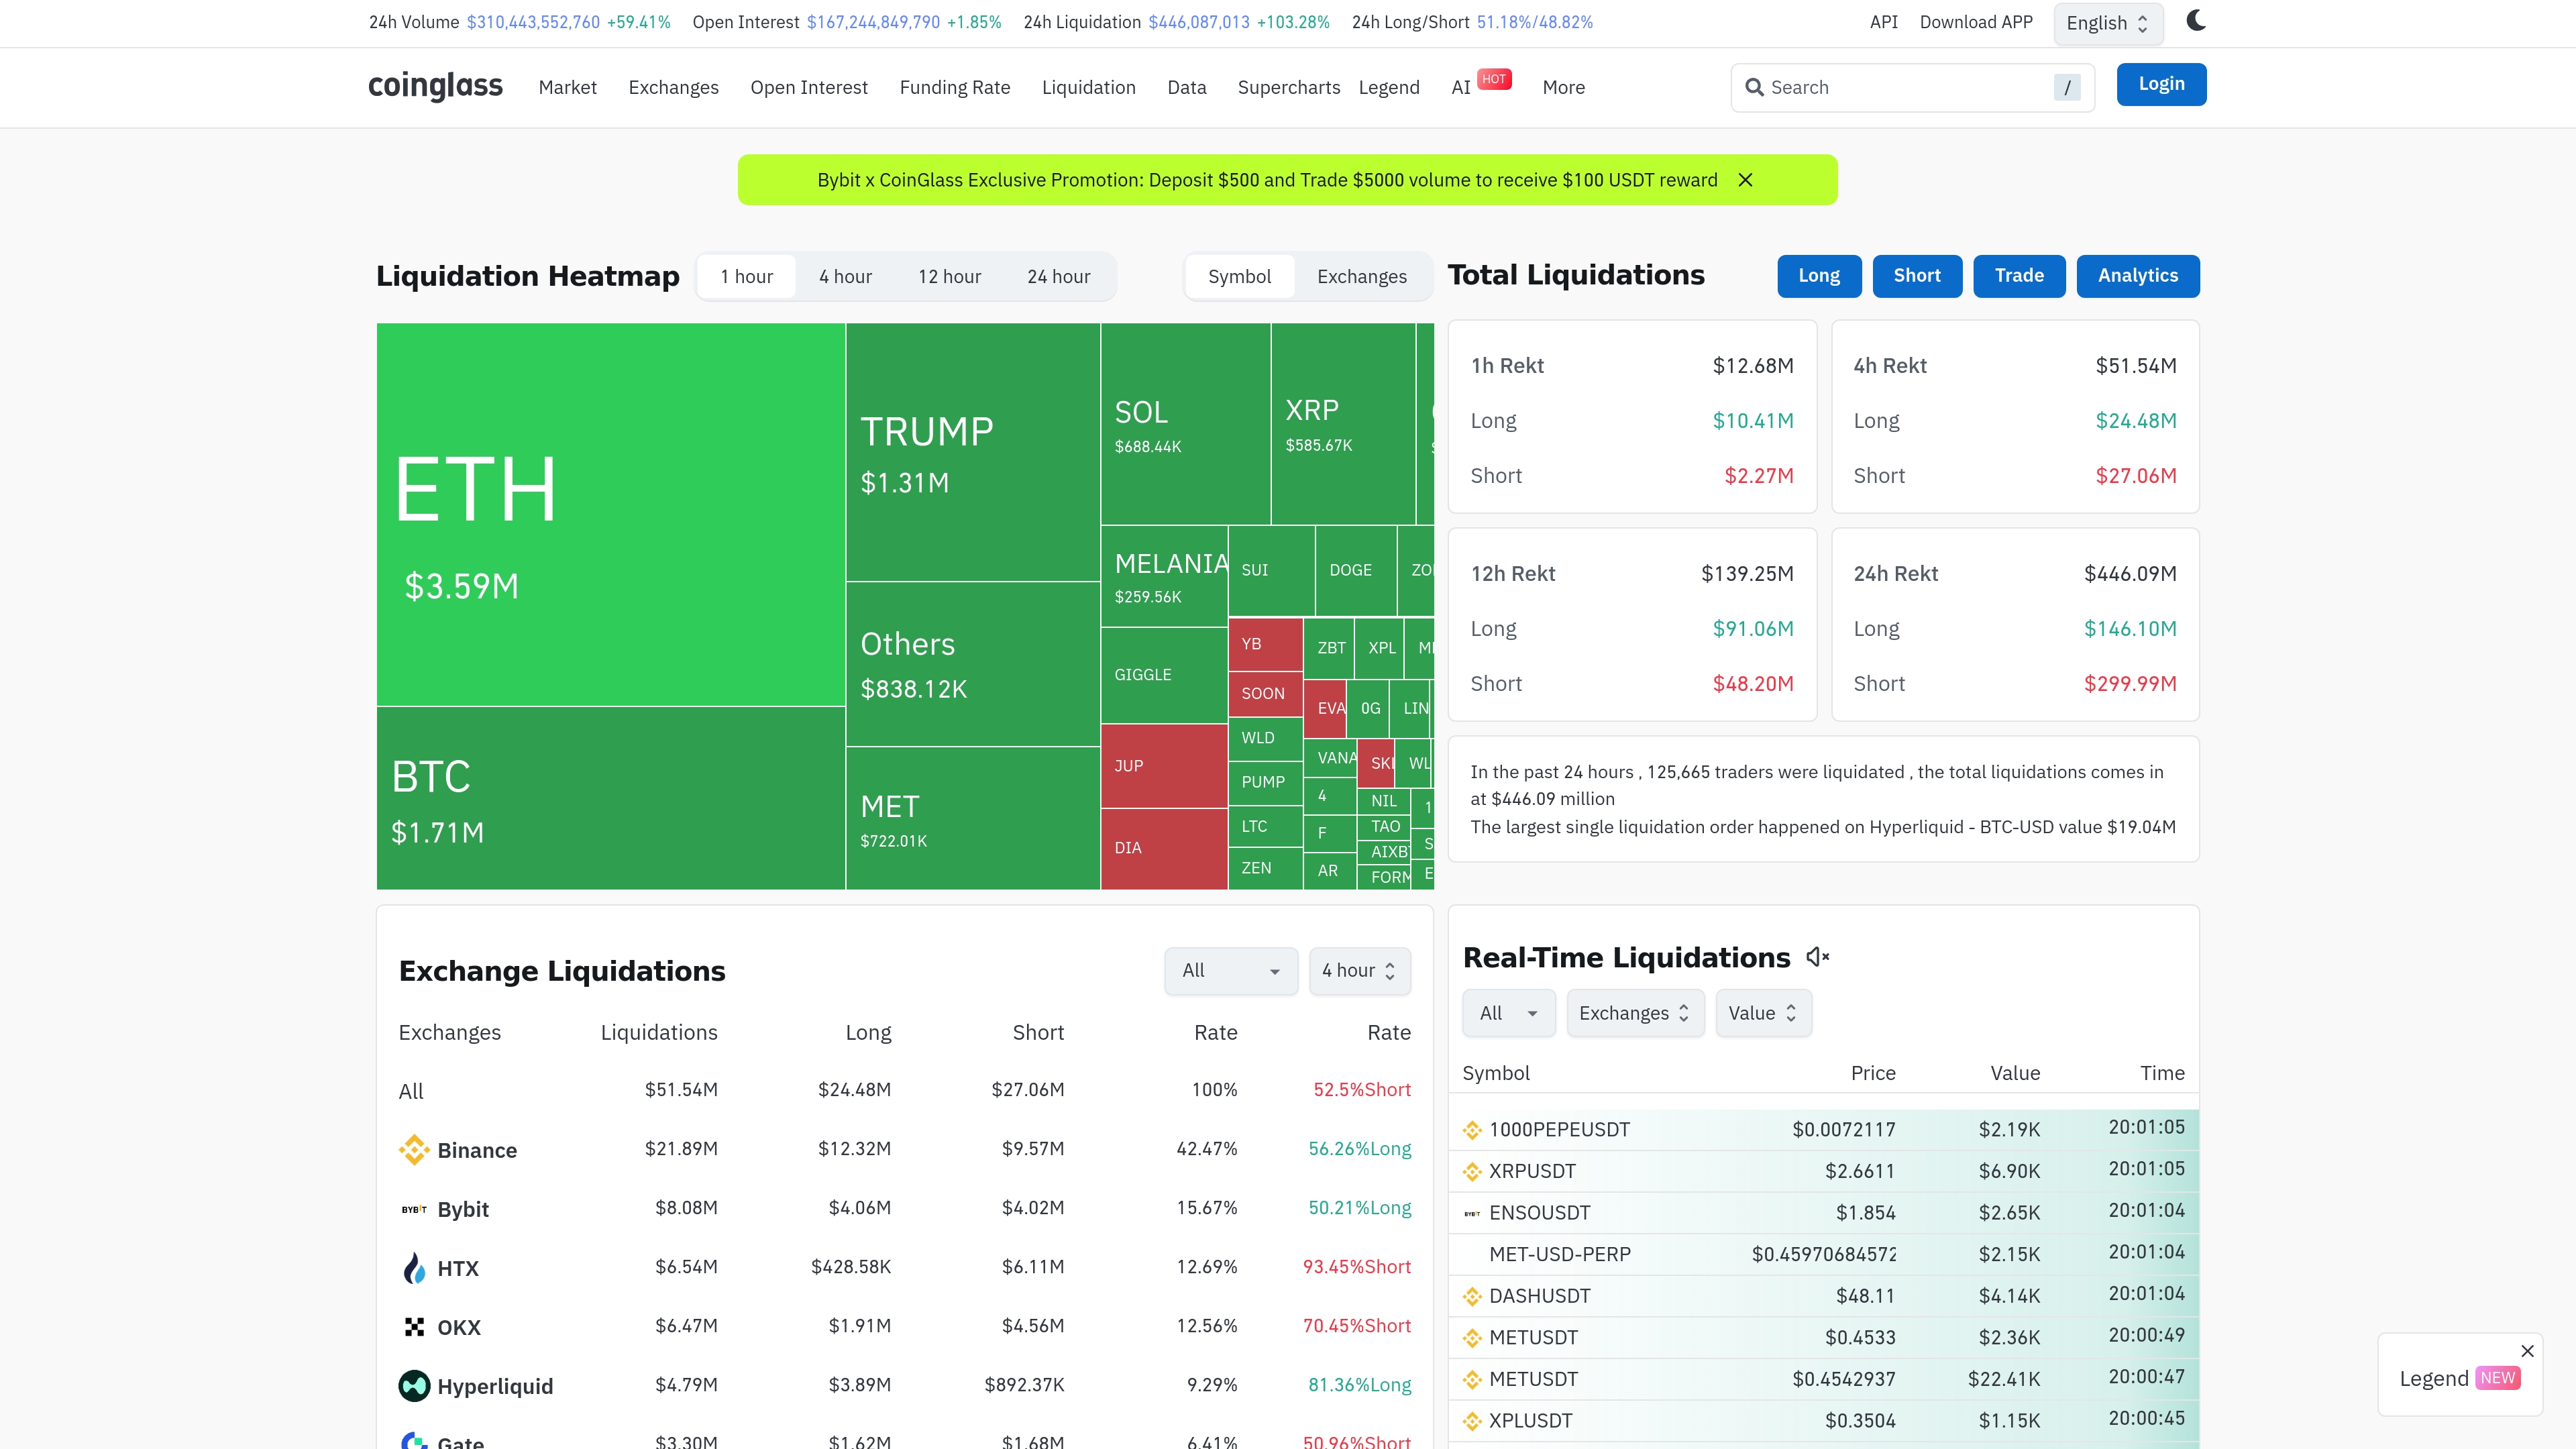The width and height of the screenshot is (2576, 1449).
Task: Toggle dark mode moon icon
Action: (2195, 21)
